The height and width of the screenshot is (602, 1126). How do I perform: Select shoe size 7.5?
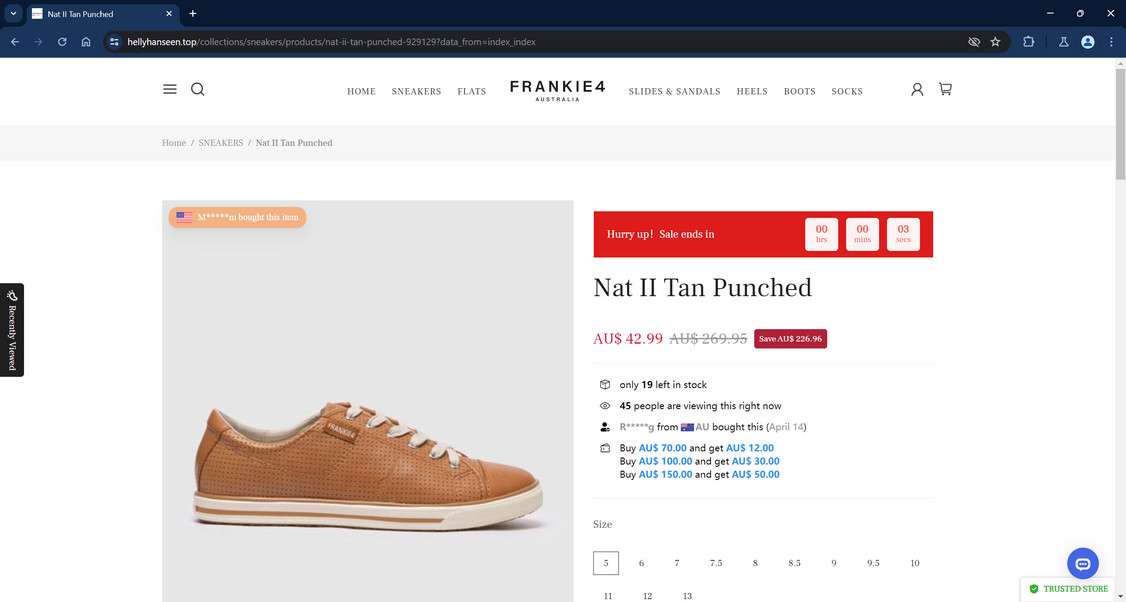(716, 563)
